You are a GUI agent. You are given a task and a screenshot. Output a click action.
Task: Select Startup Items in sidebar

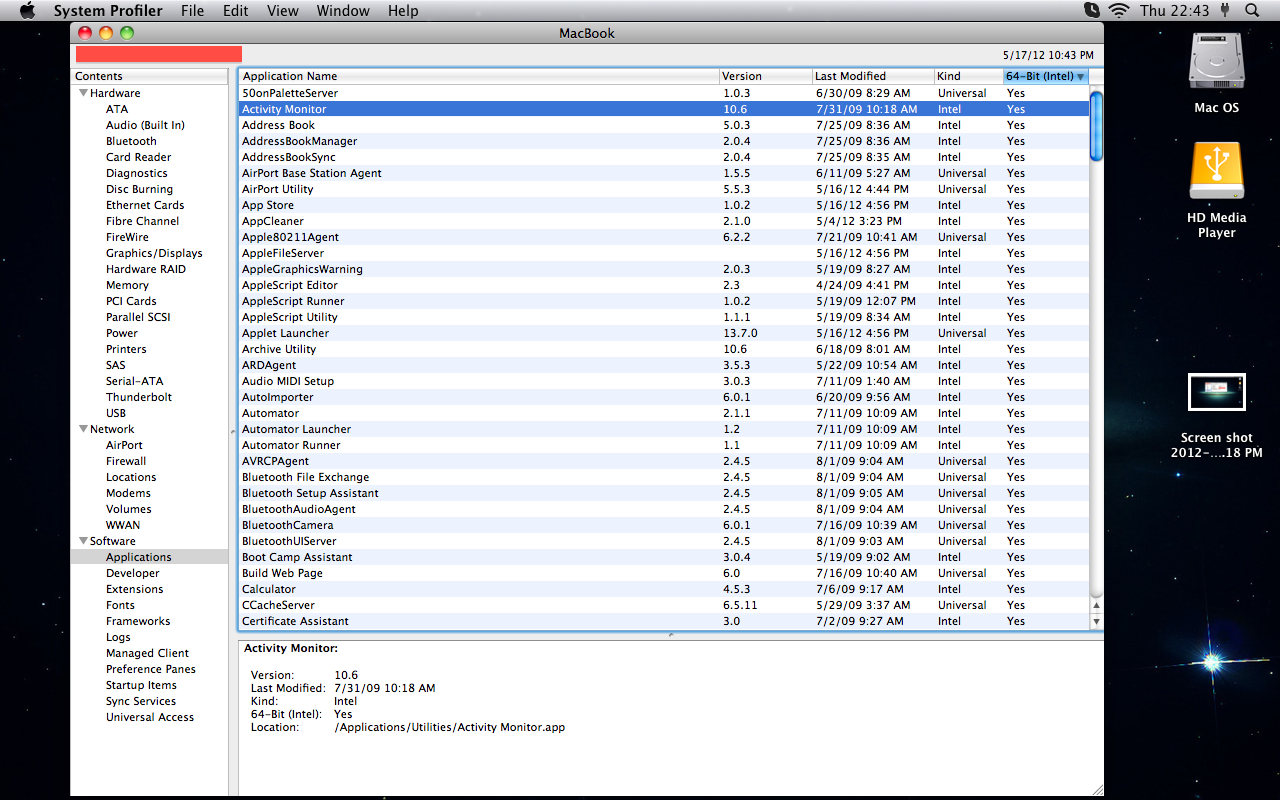pyautogui.click(x=141, y=685)
